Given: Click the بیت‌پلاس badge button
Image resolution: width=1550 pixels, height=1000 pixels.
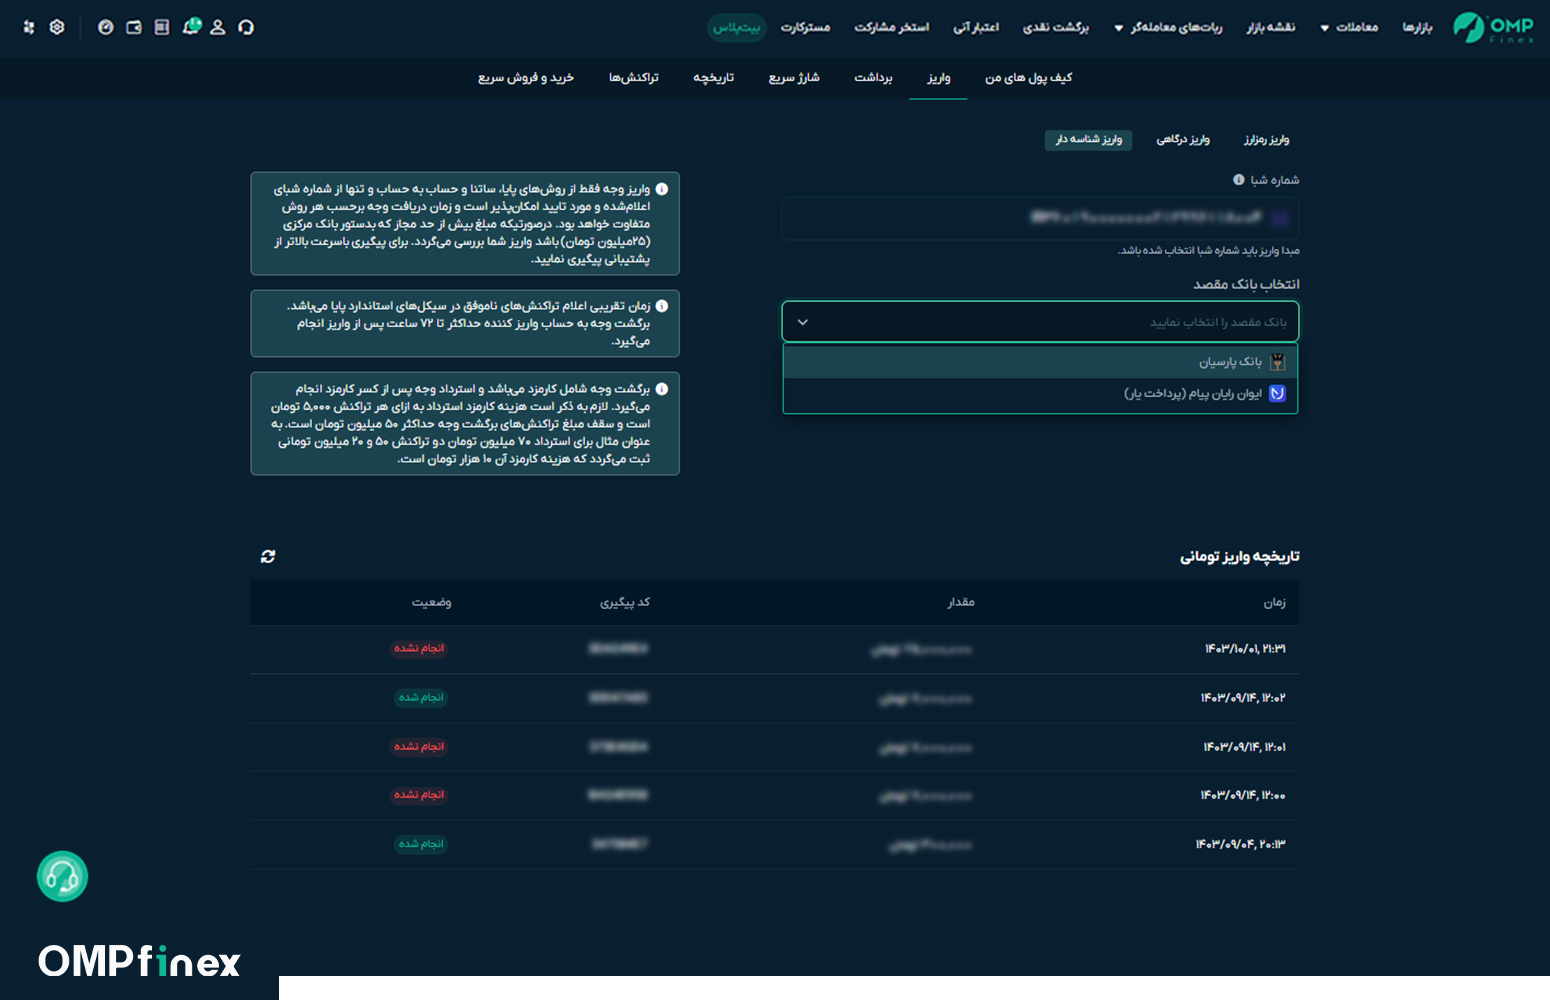Looking at the screenshot, I should coord(737,27).
